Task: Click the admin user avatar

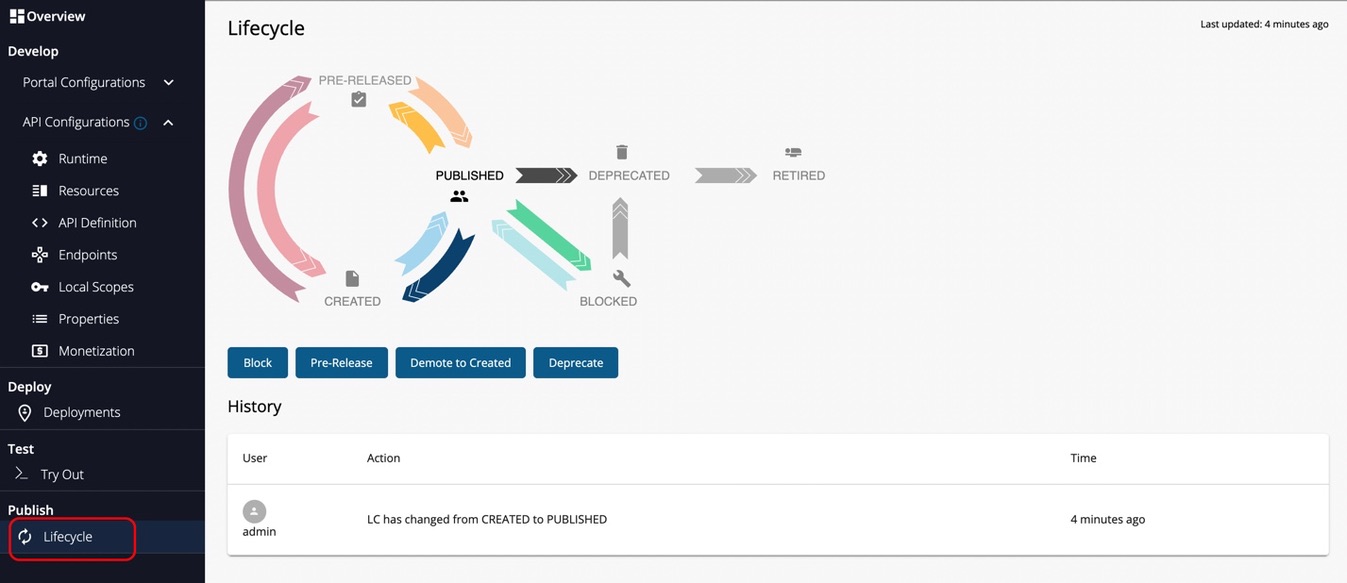Action: (255, 511)
